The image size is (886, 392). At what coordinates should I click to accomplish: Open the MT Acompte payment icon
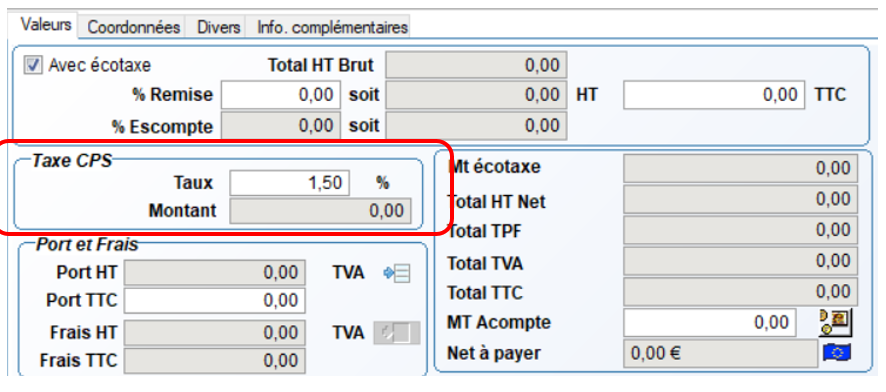pyautogui.click(x=836, y=322)
